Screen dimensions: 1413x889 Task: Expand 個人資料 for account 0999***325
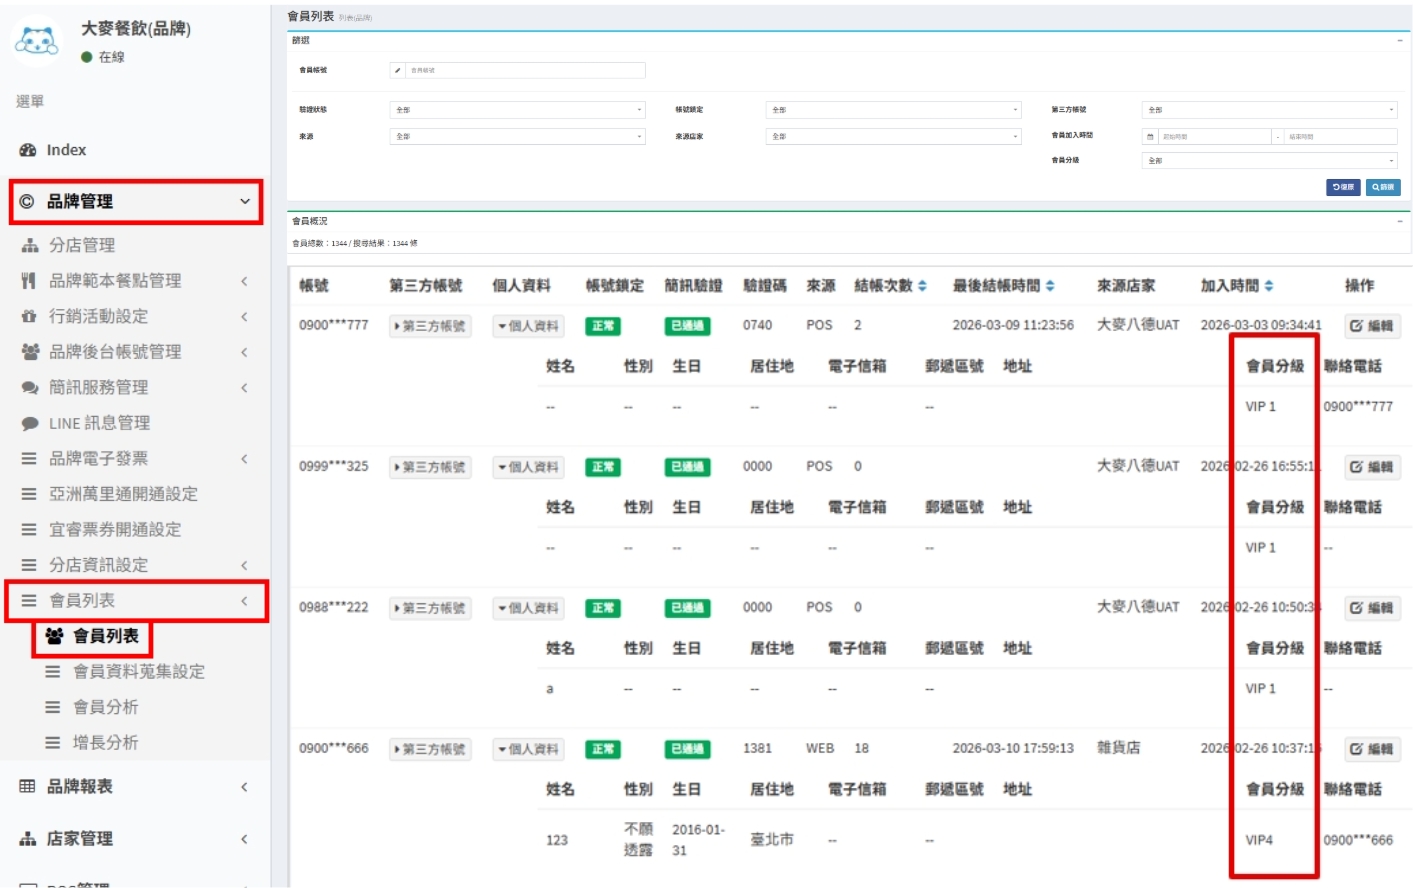point(528,467)
